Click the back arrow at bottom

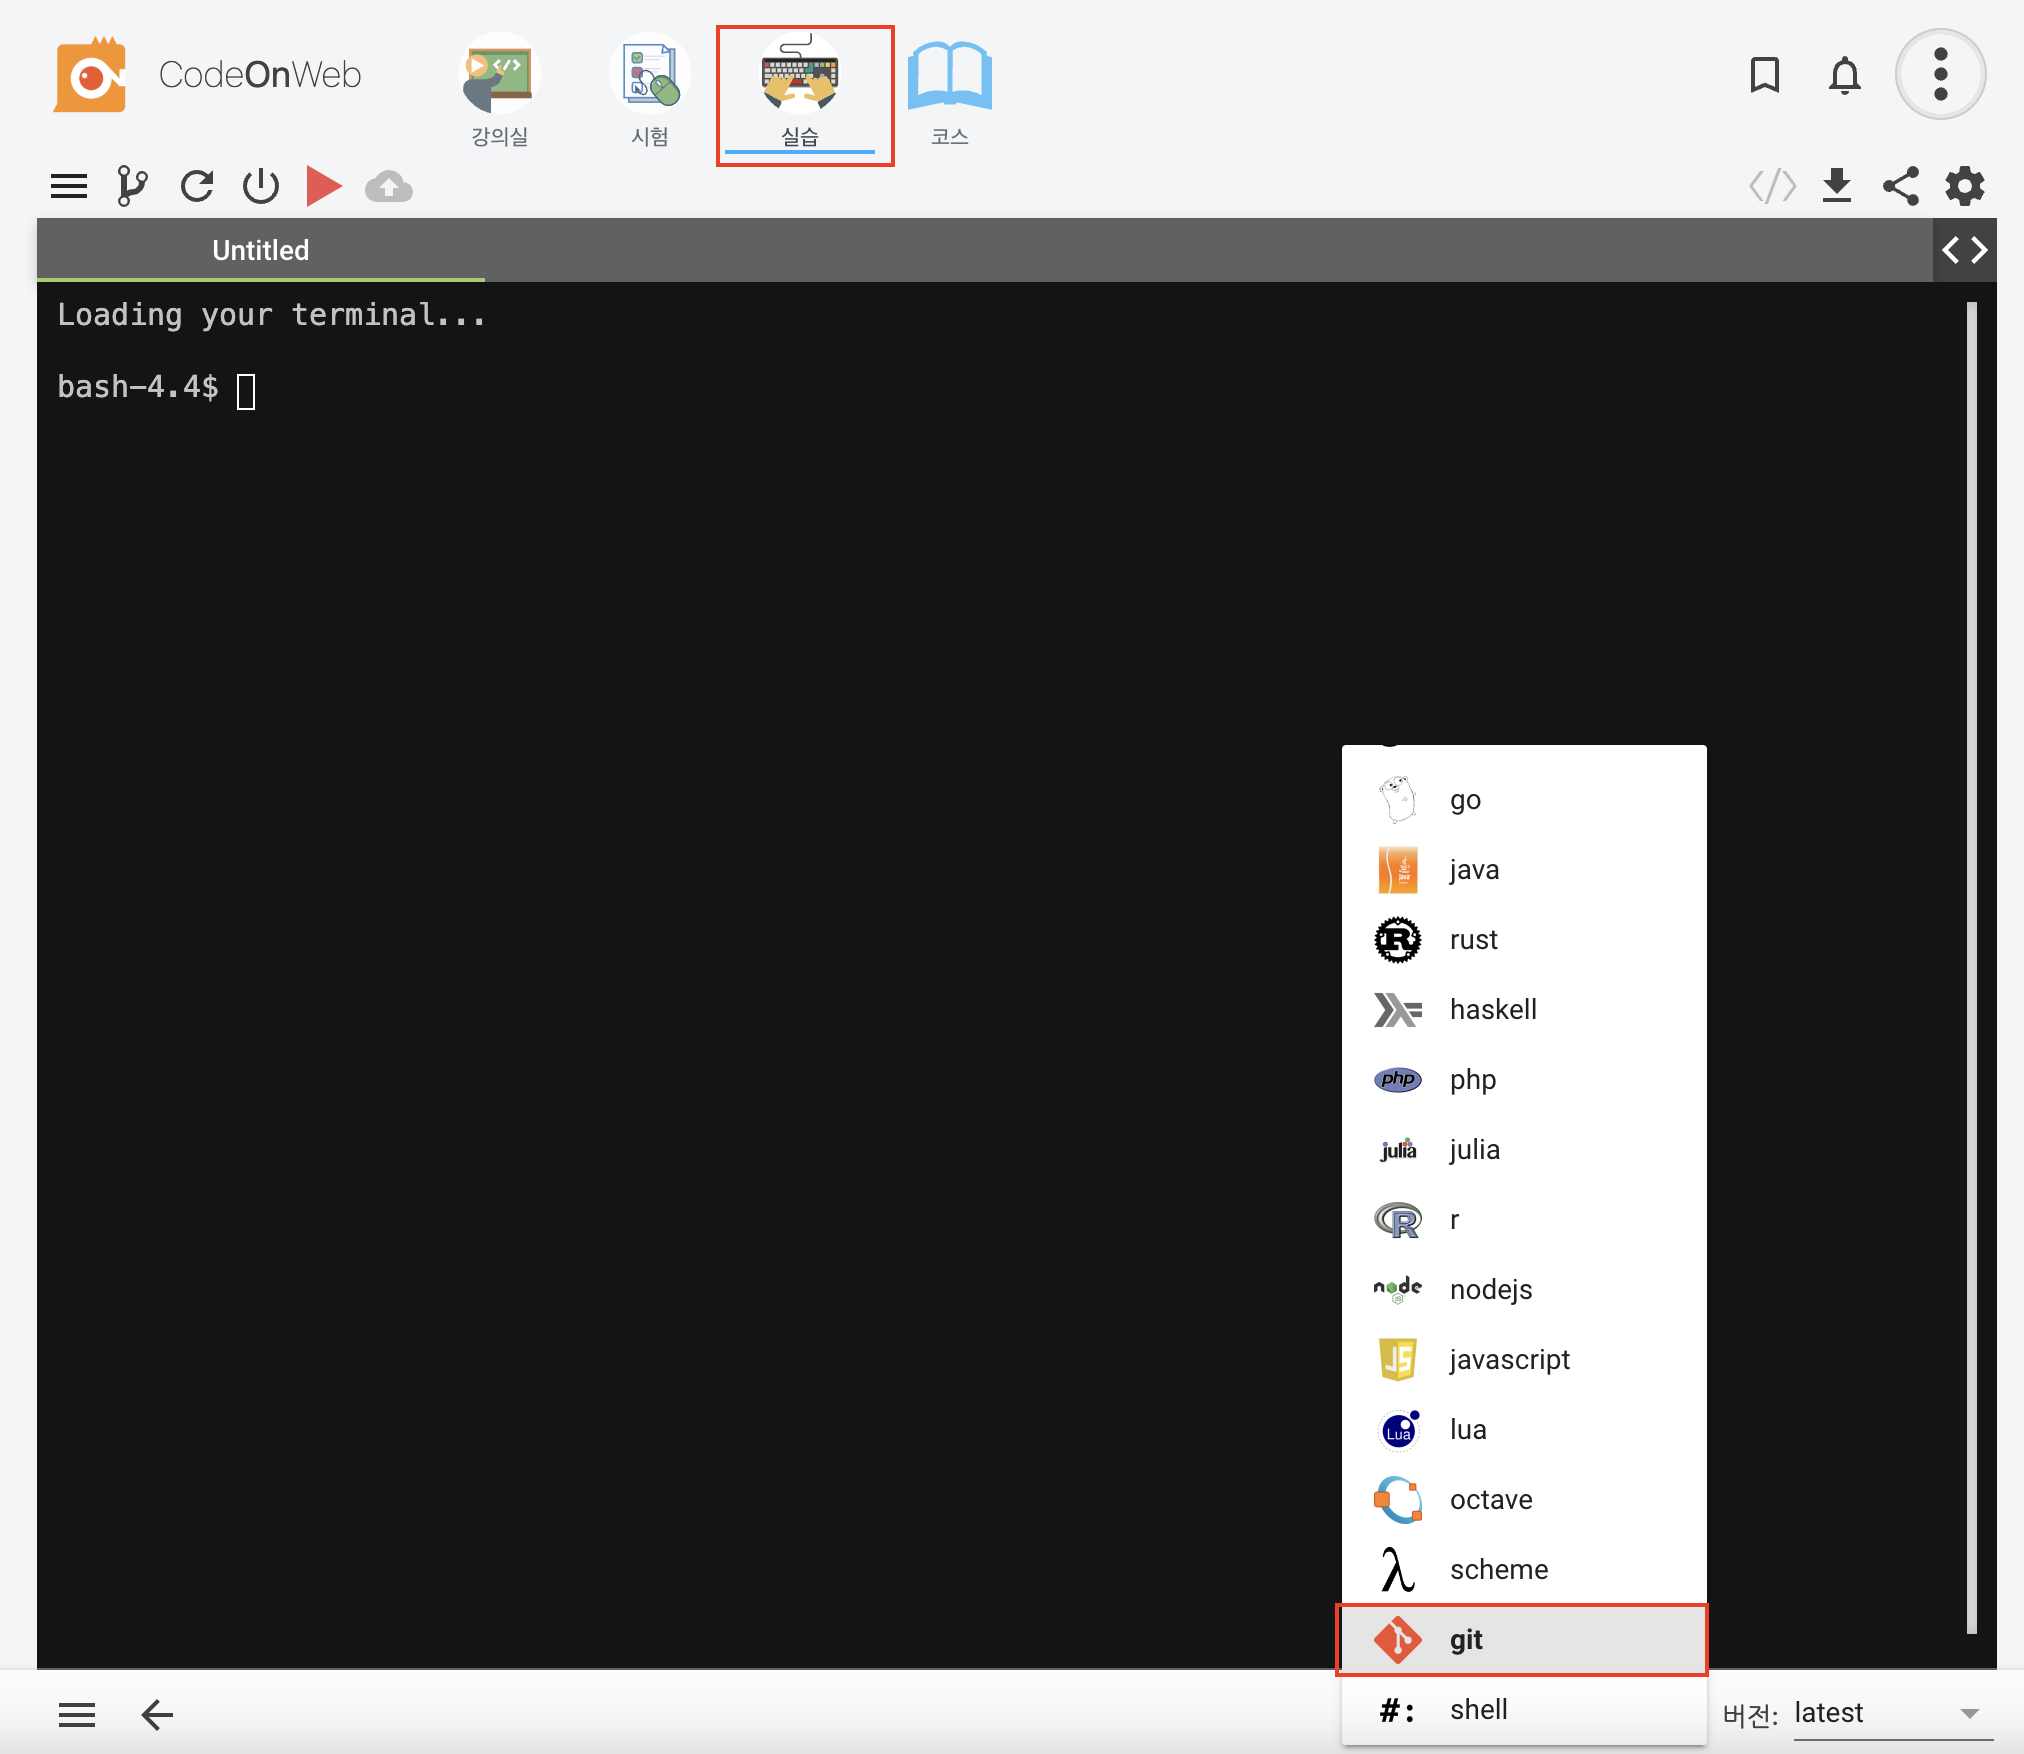[x=157, y=1716]
